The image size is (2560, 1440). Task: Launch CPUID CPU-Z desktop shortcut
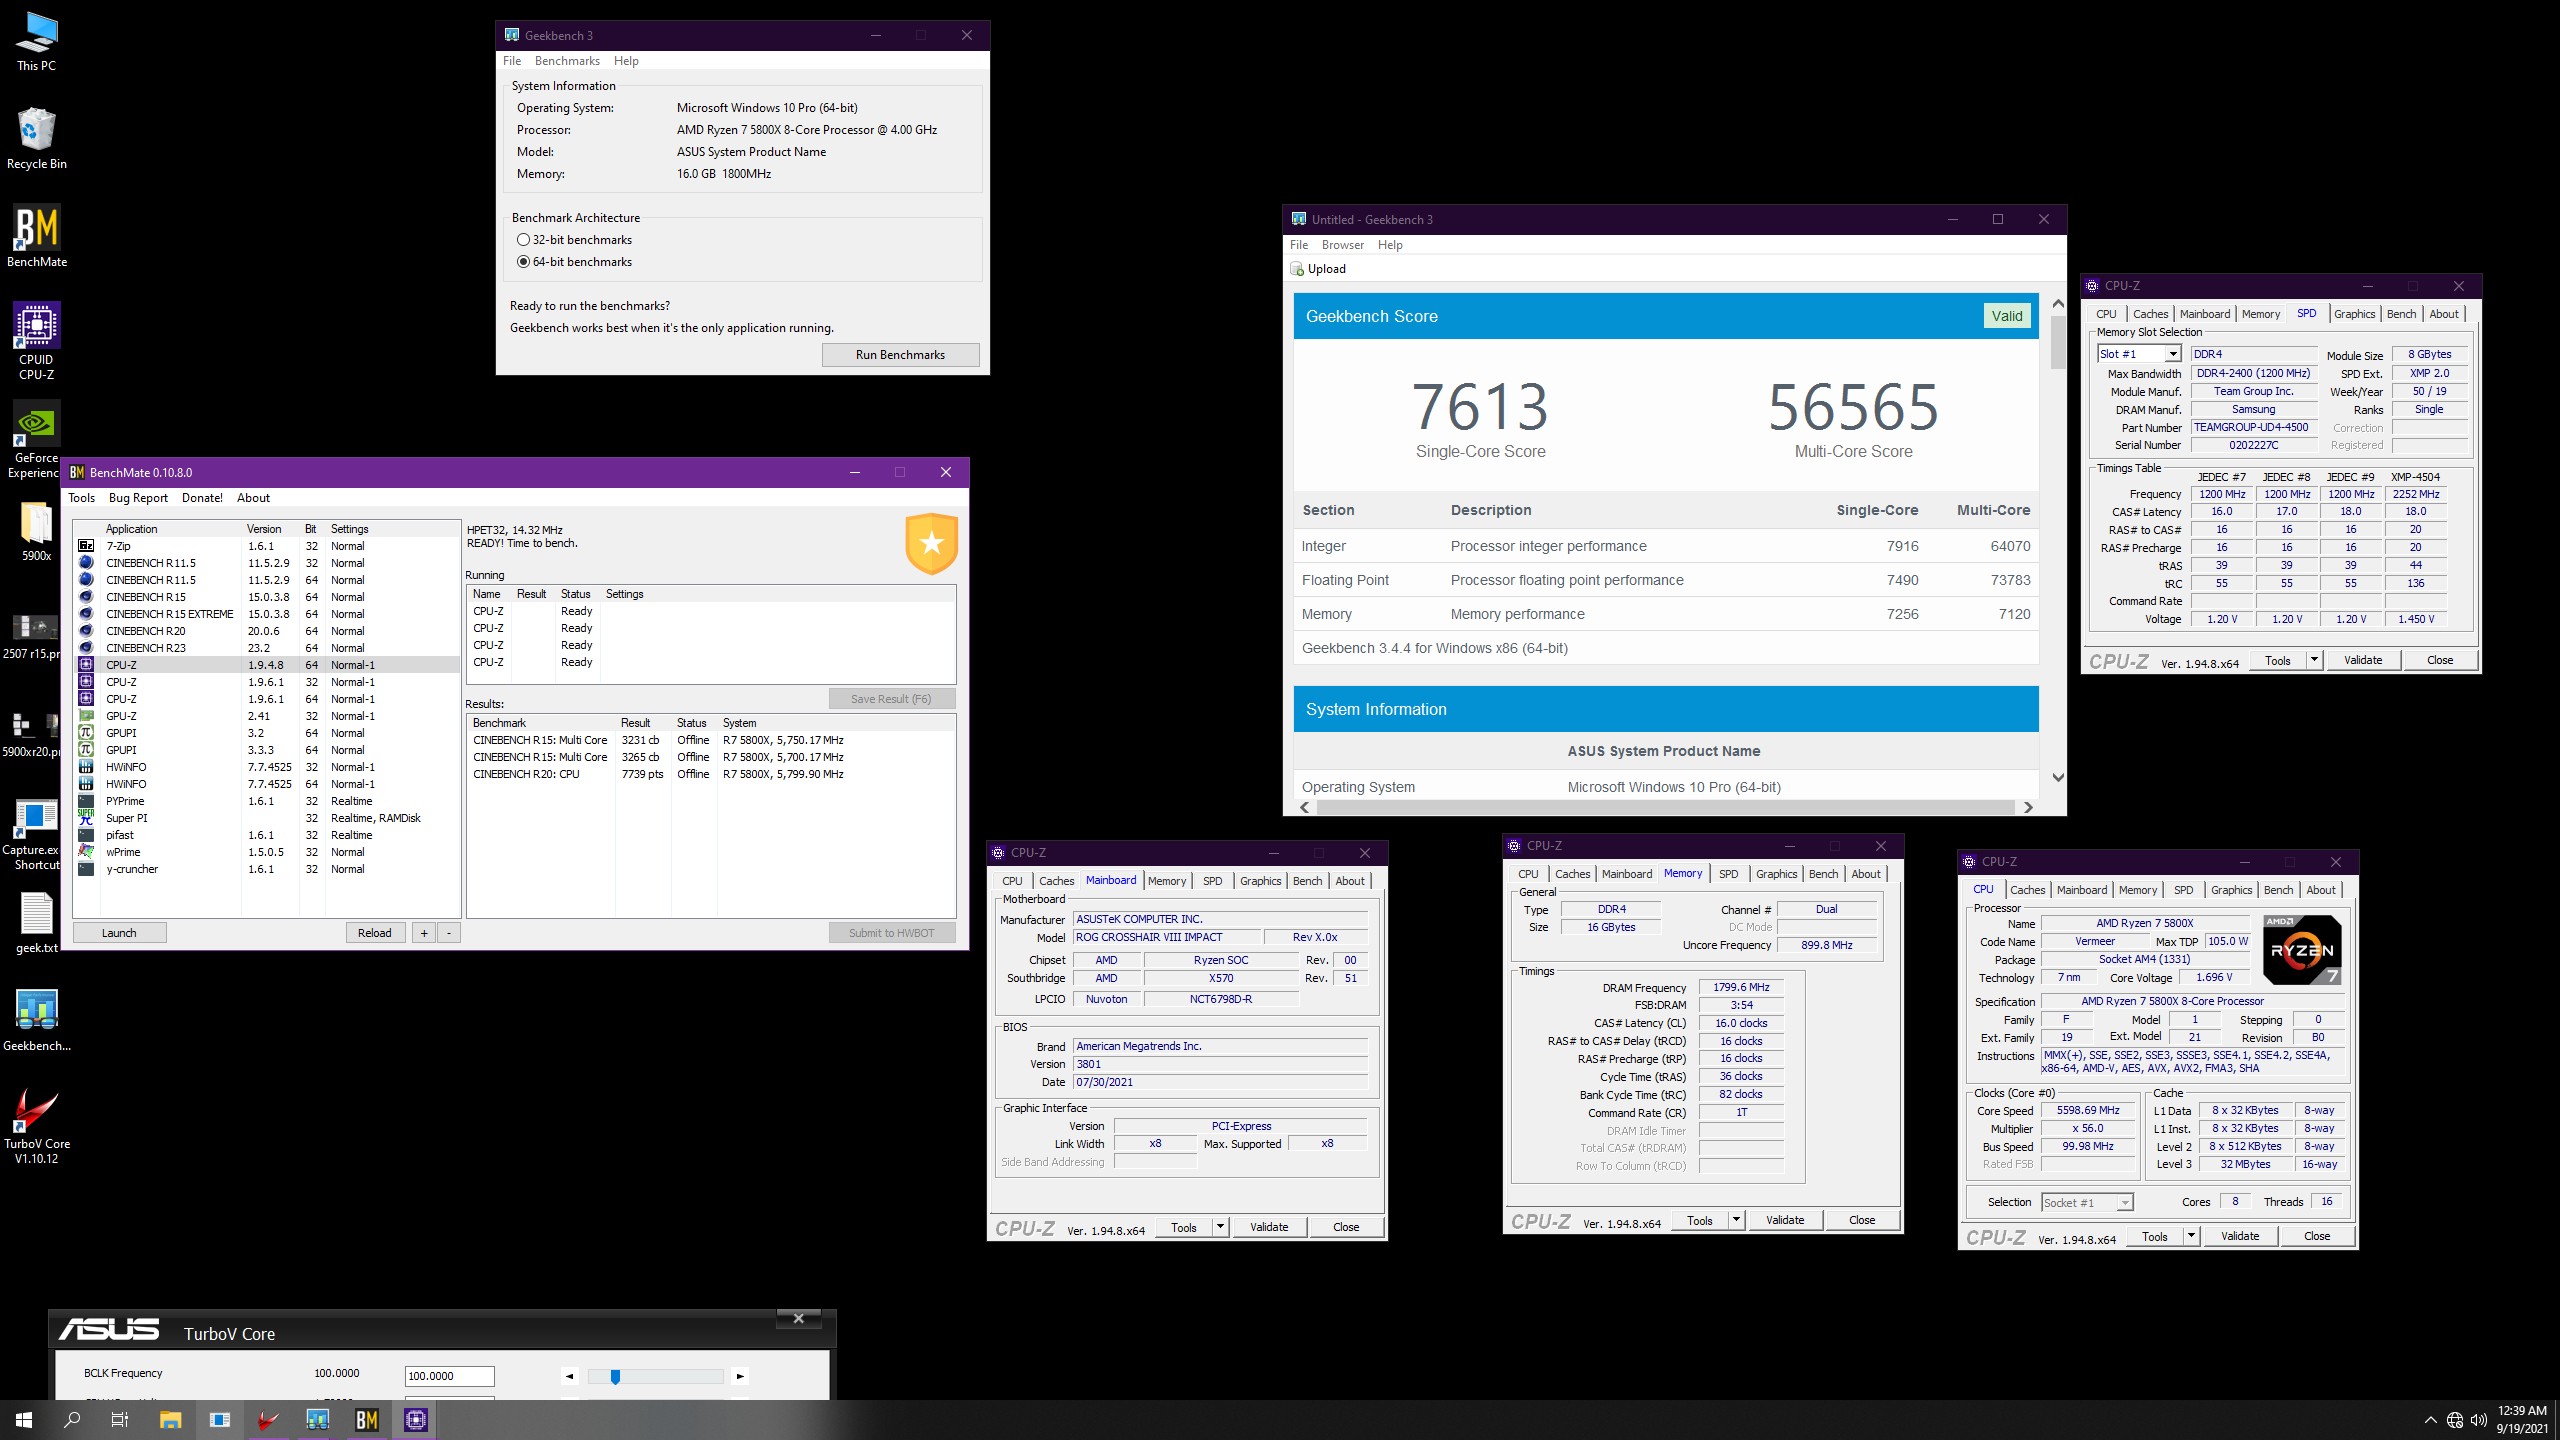coord(37,341)
